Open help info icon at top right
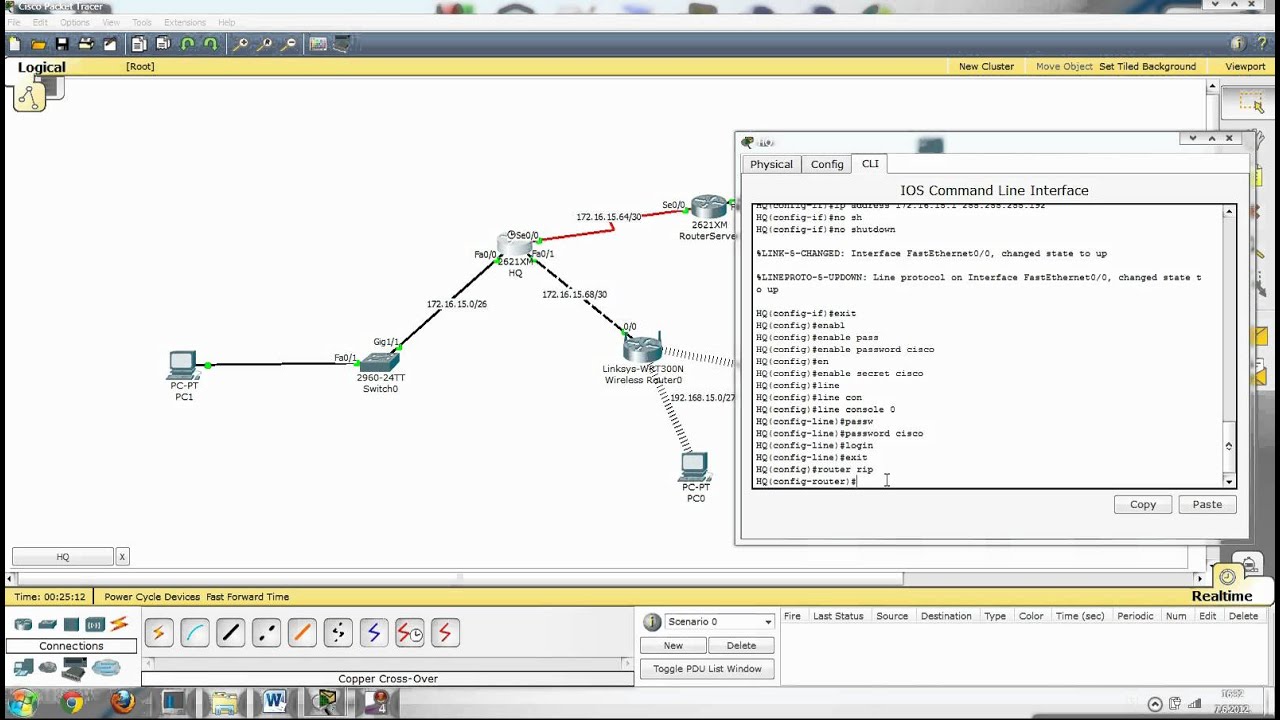Screen dimensions: 1280x720 point(1237,44)
